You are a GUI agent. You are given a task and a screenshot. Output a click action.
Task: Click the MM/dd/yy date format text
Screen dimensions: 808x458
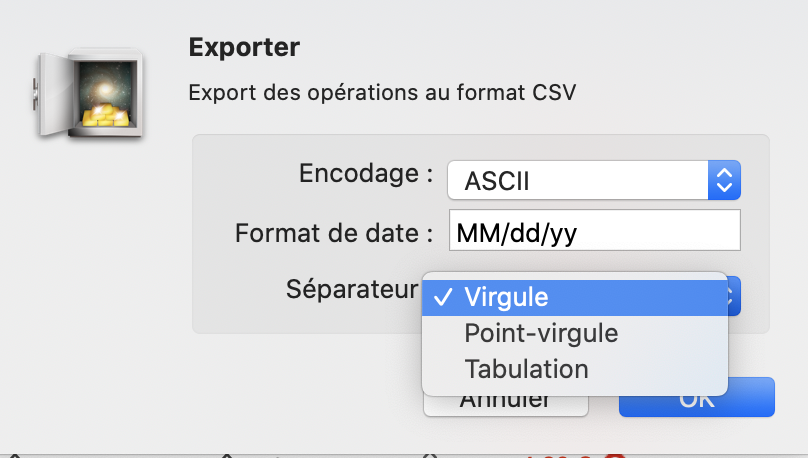click(x=516, y=233)
